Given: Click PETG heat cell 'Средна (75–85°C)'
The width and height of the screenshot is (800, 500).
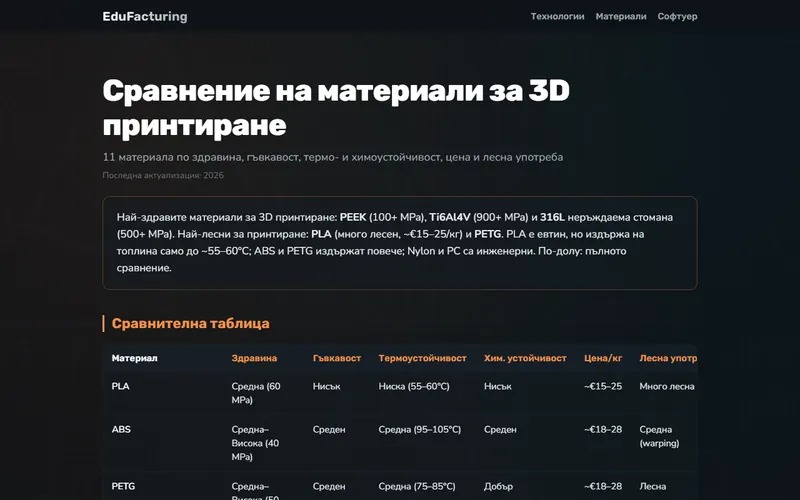Looking at the screenshot, I should point(417,486).
